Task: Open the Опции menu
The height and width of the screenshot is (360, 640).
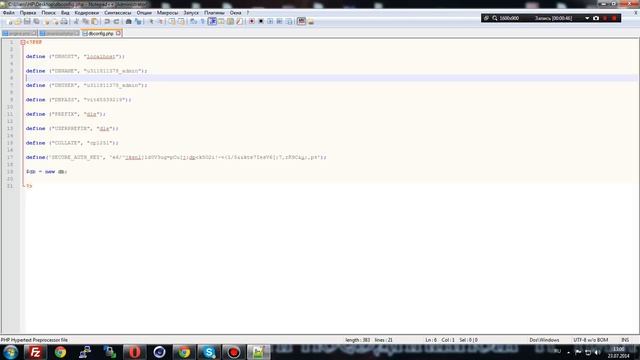Action: point(144,13)
